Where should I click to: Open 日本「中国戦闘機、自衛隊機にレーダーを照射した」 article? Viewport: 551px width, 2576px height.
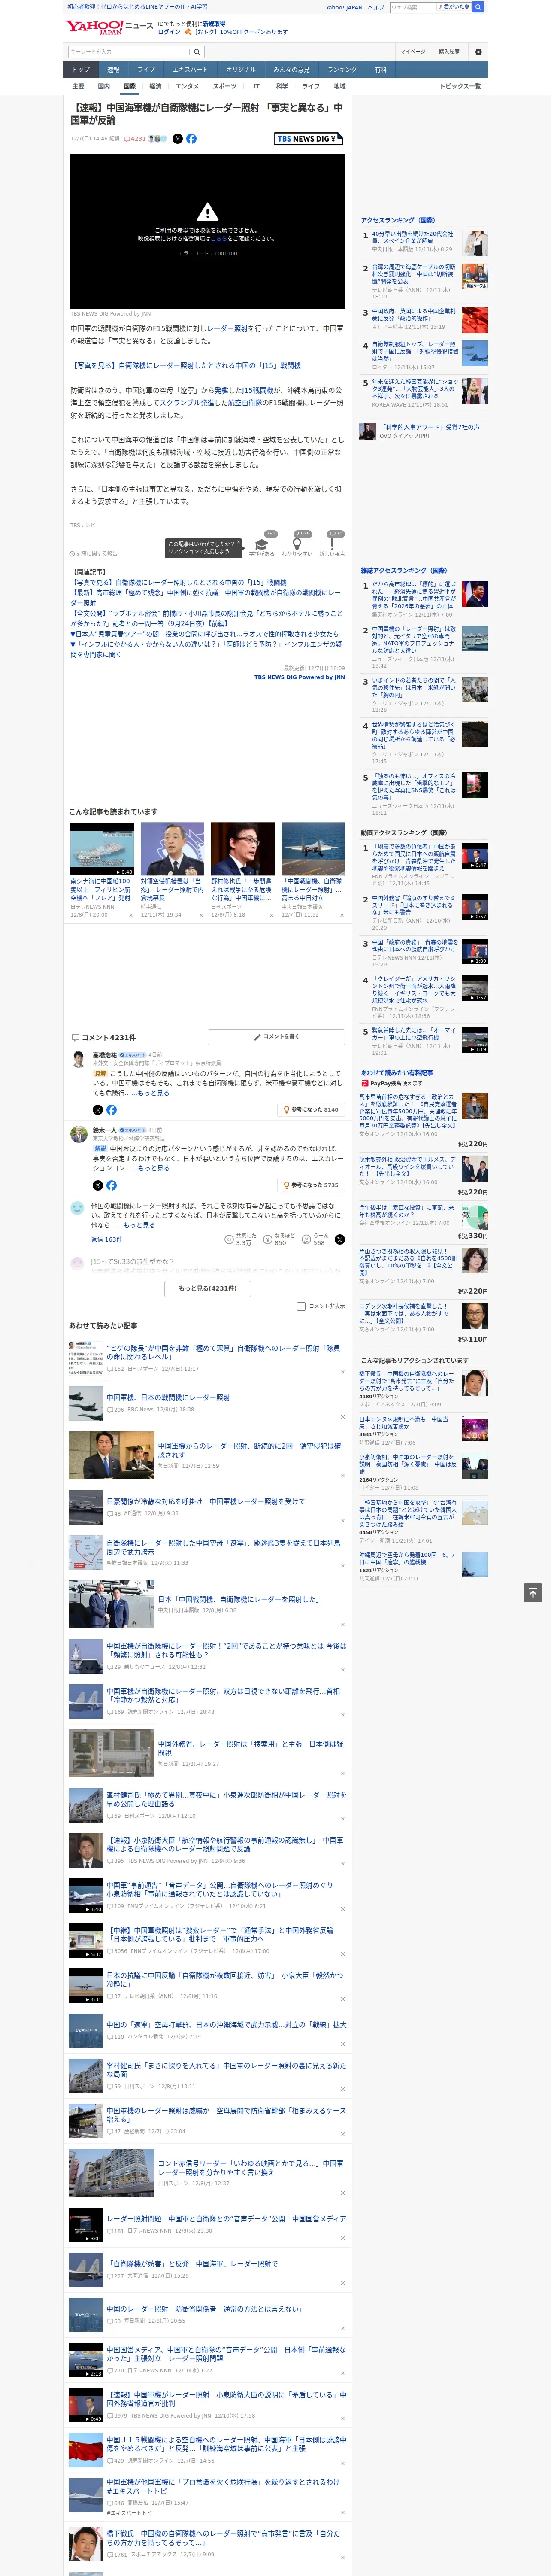(238, 1599)
